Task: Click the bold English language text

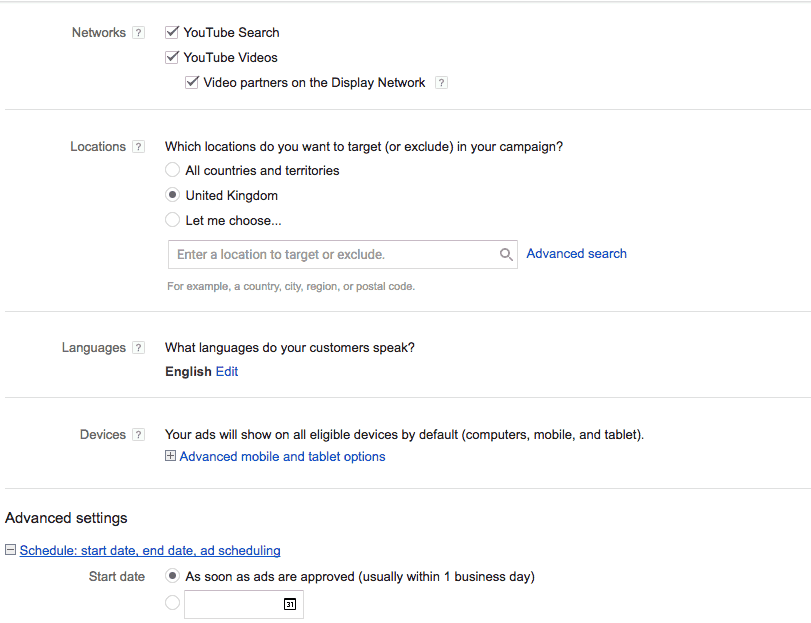Action: [188, 372]
